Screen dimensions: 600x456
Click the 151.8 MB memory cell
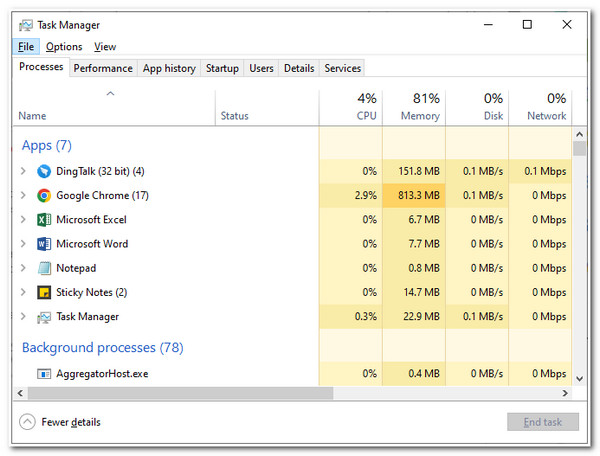414,171
